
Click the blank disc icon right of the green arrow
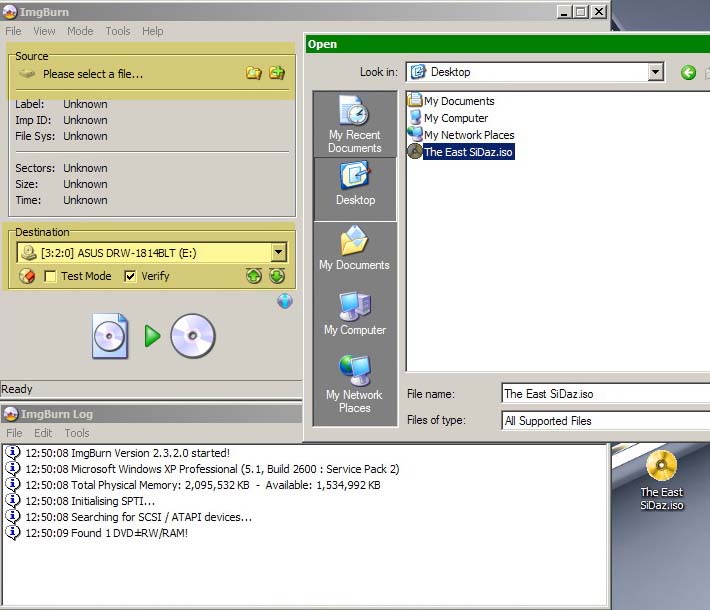coord(193,336)
